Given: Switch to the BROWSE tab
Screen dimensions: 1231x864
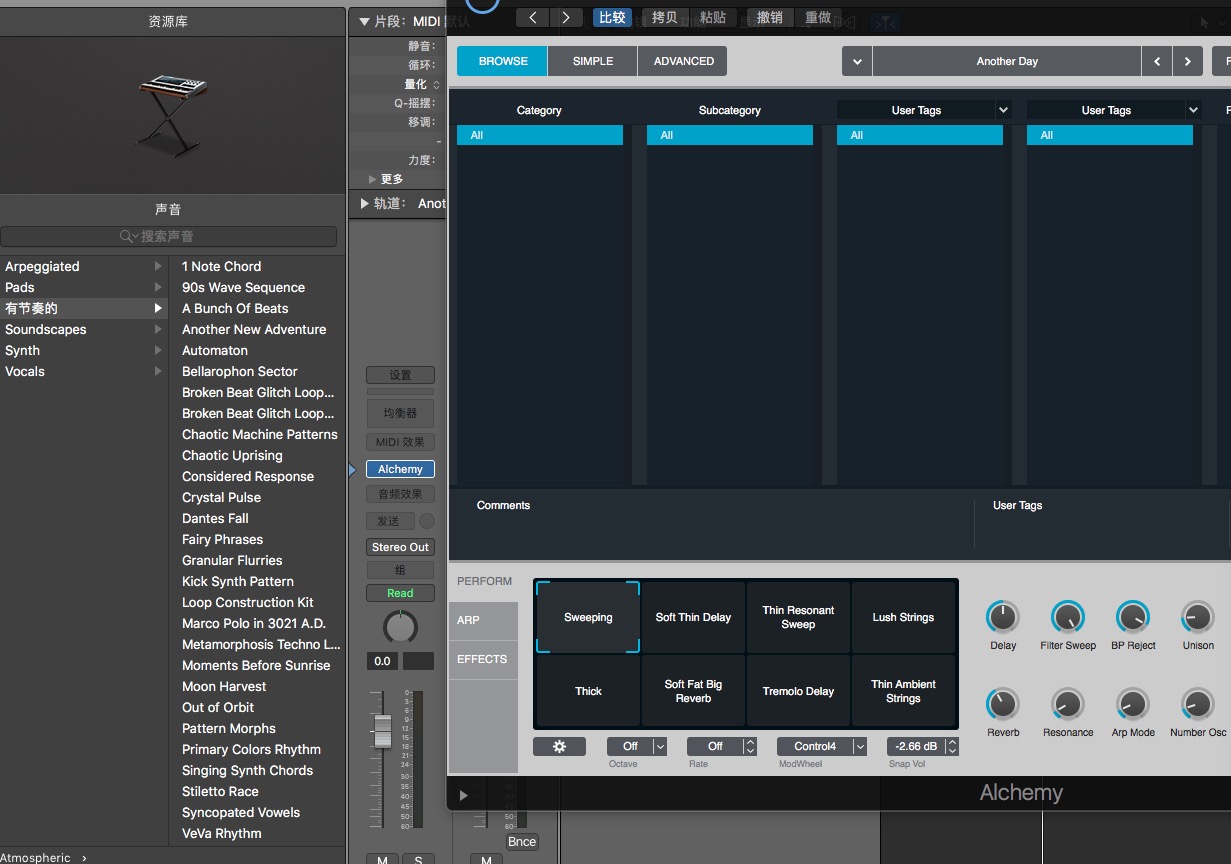Looking at the screenshot, I should pyautogui.click(x=503, y=61).
